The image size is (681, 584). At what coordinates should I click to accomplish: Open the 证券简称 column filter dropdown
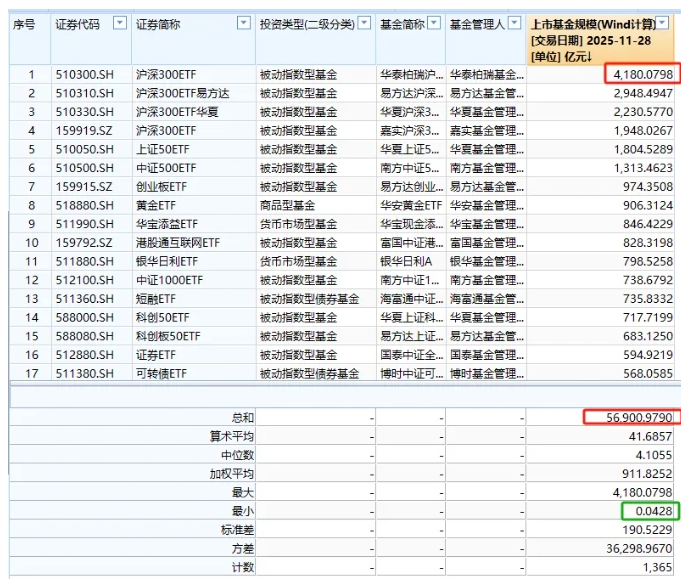point(244,23)
